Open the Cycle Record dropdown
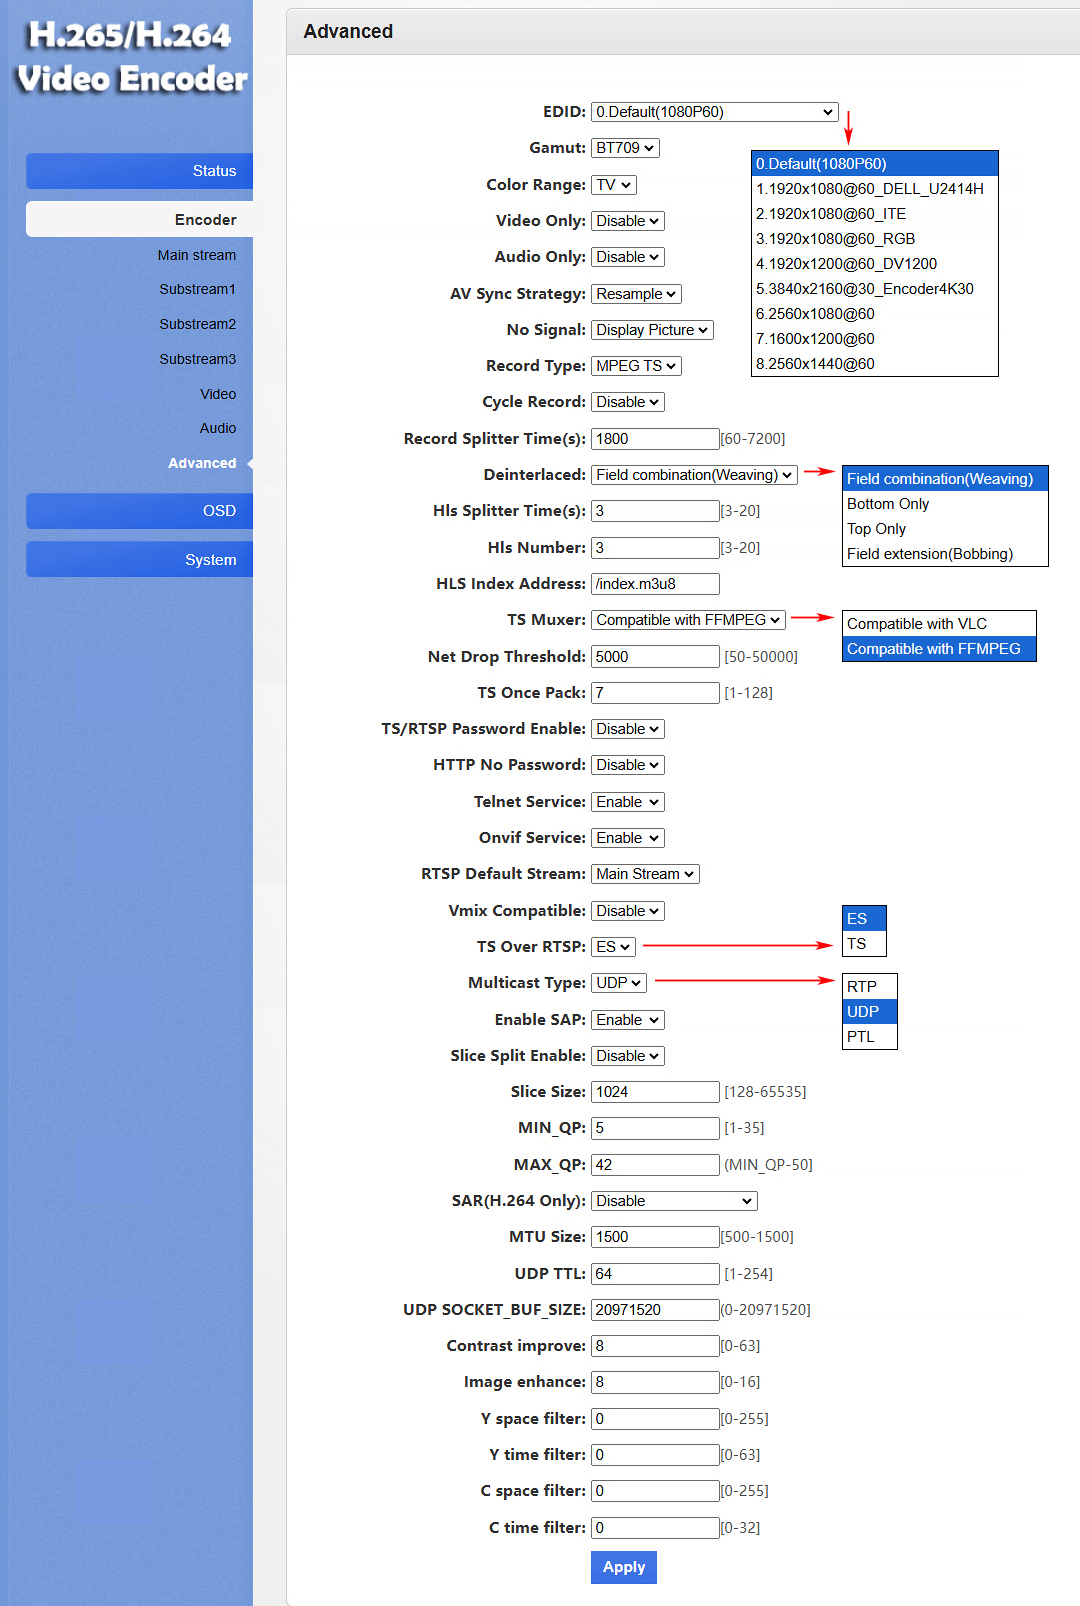The width and height of the screenshot is (1080, 1606). tap(628, 402)
